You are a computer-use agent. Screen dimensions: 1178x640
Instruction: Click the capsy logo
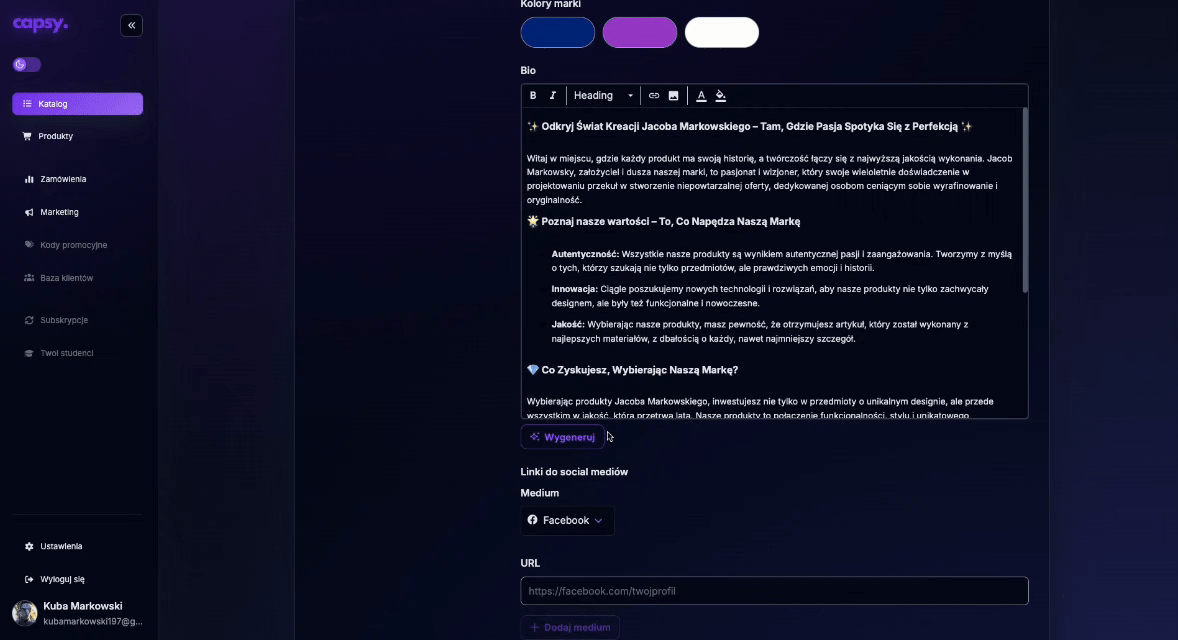(41, 25)
